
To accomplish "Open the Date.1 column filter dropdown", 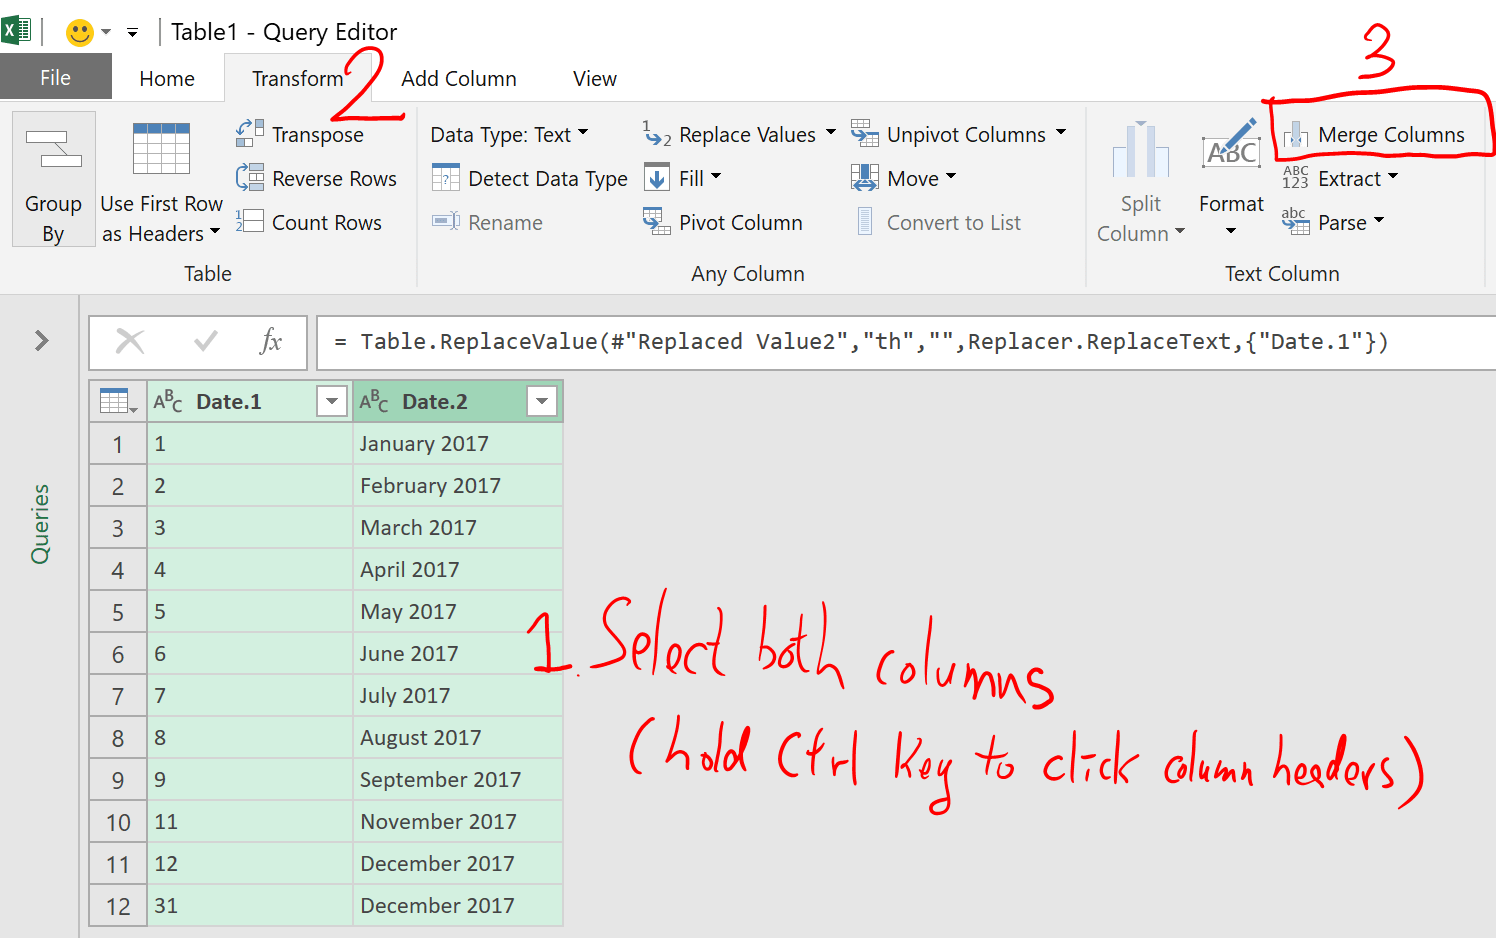I will coord(332,400).
